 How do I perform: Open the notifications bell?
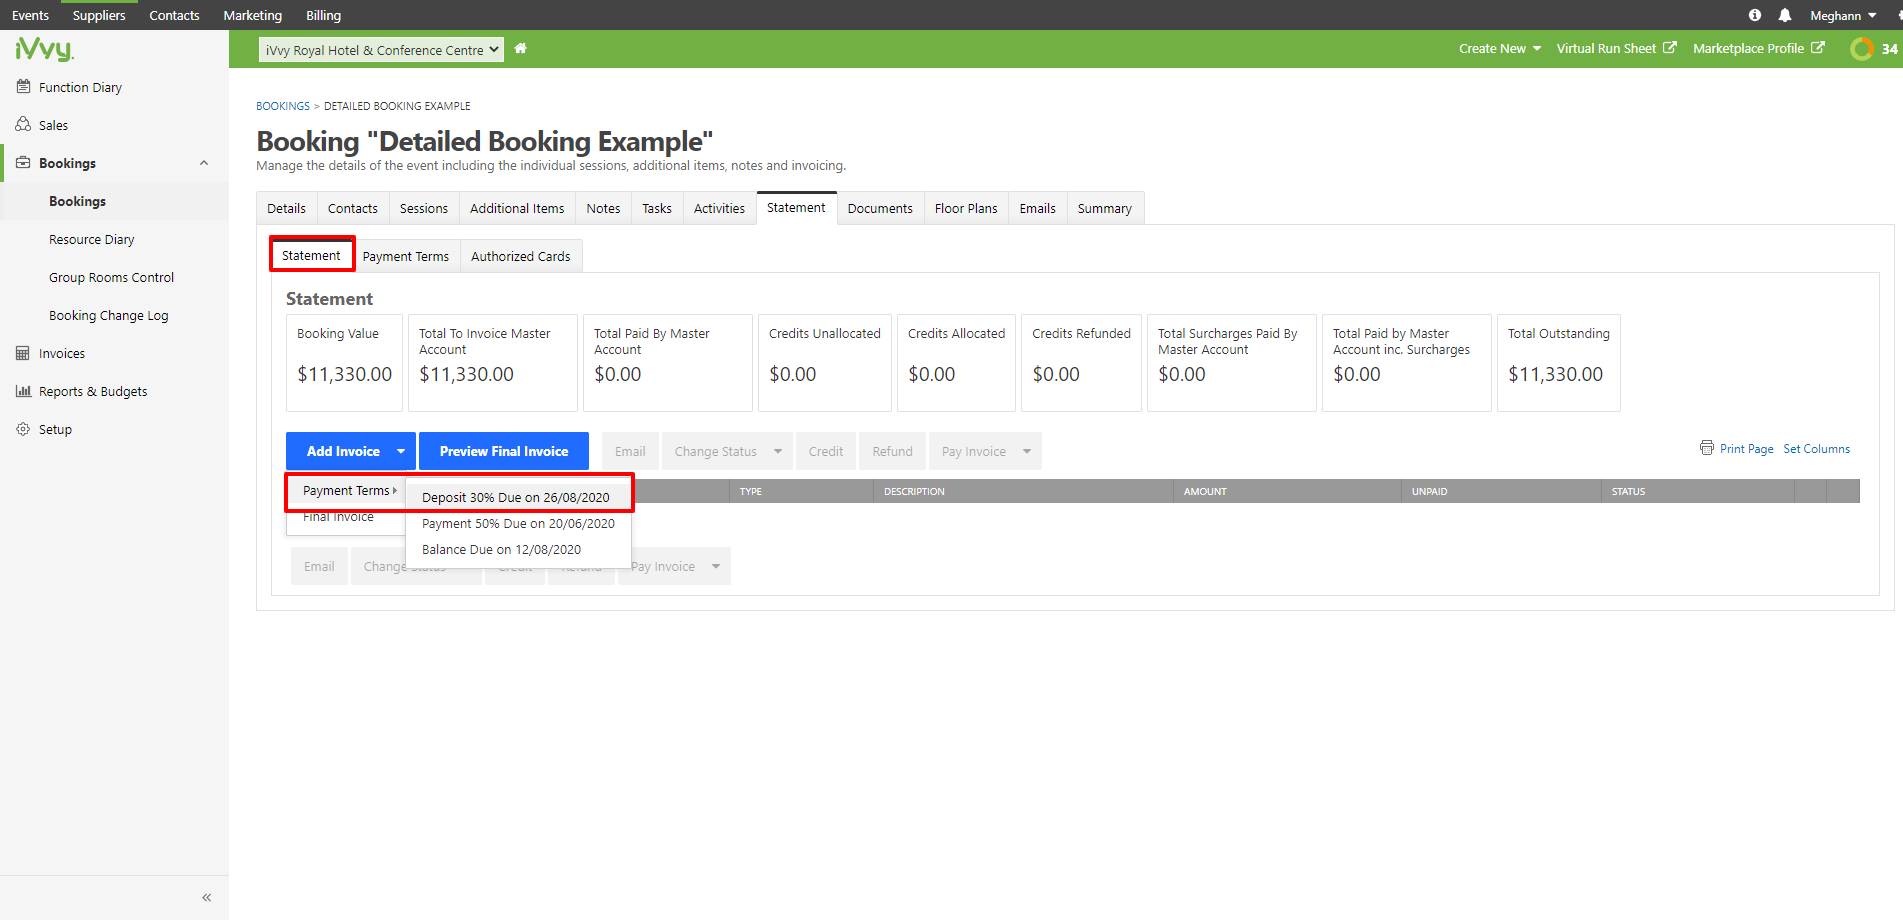(1784, 15)
